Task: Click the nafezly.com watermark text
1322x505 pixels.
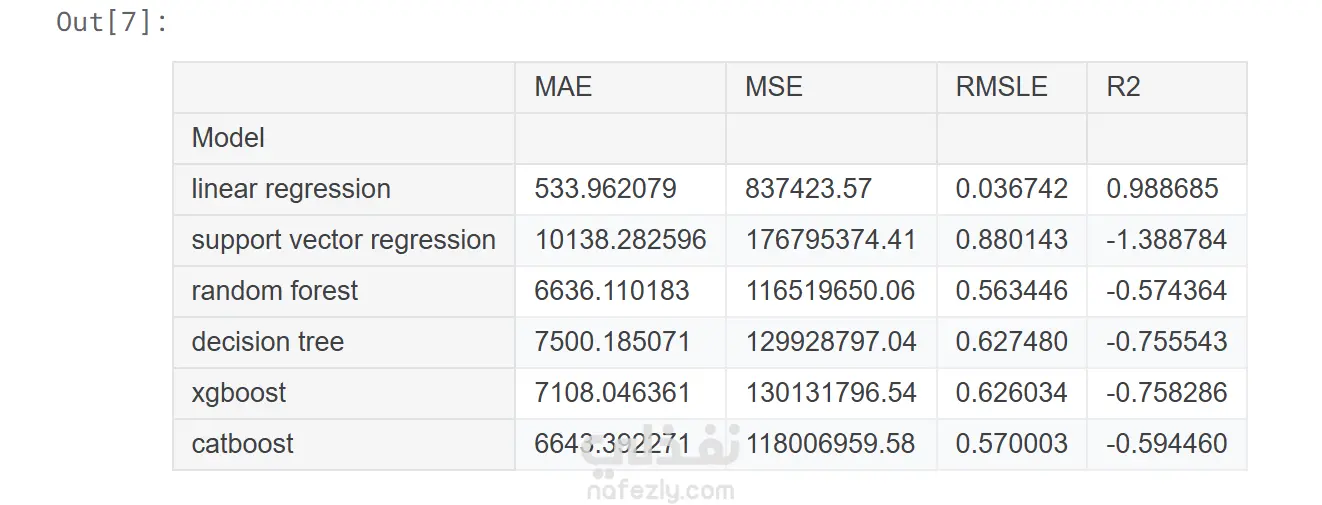Action: 661,491
